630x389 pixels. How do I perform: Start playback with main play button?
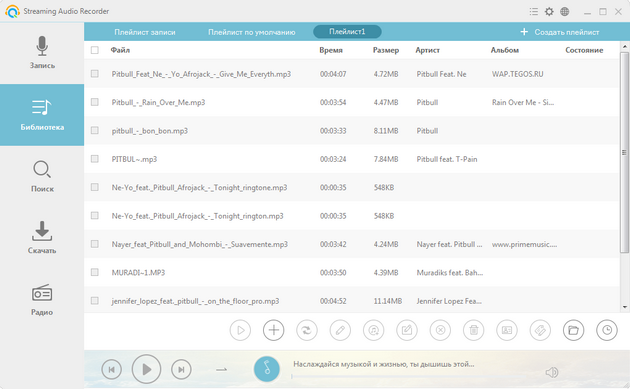(x=147, y=369)
